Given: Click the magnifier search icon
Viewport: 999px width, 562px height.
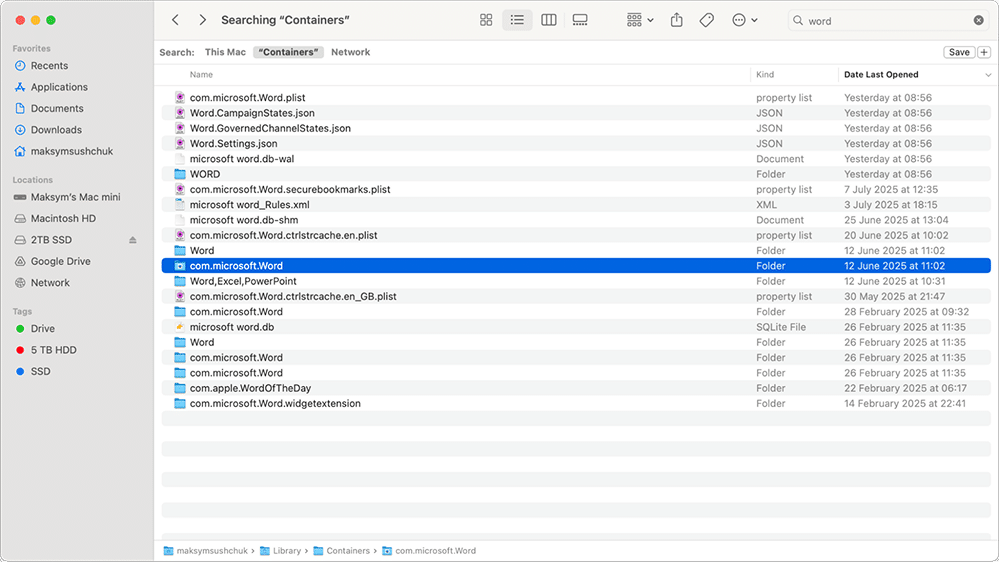Looking at the screenshot, I should pyautogui.click(x=798, y=20).
